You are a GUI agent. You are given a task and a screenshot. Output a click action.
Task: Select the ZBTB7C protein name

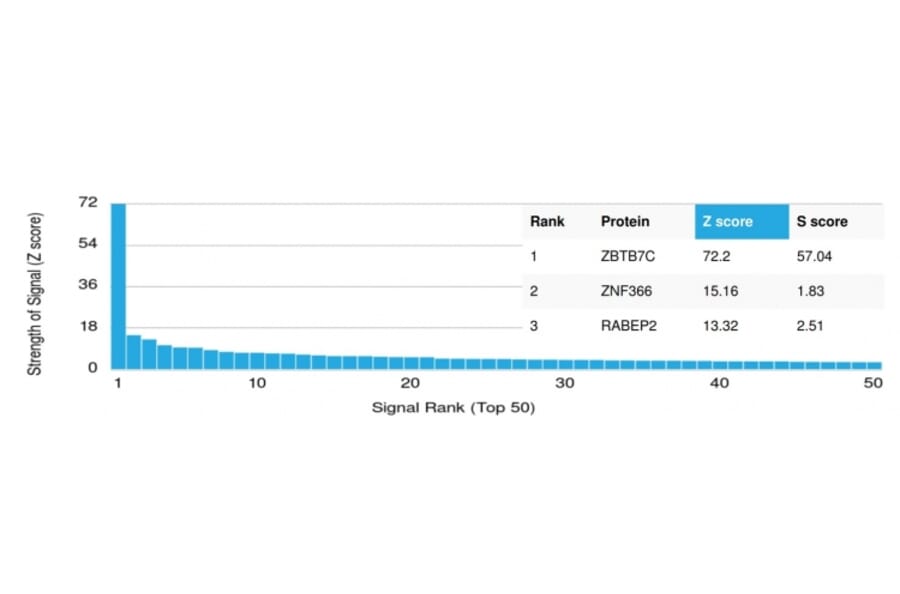point(628,256)
